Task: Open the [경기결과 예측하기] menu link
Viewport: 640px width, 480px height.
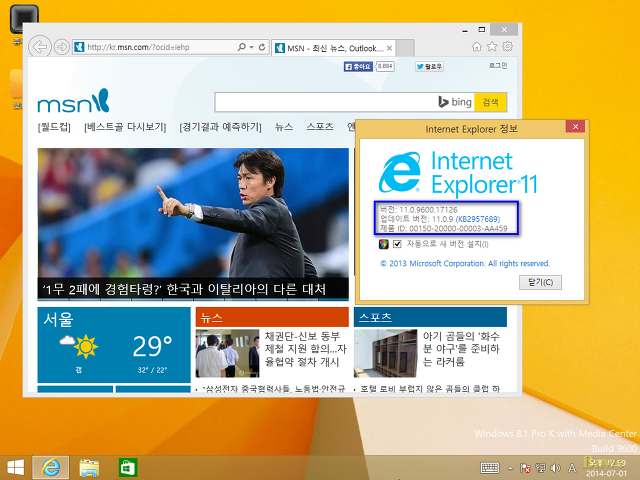Action: click(x=220, y=127)
